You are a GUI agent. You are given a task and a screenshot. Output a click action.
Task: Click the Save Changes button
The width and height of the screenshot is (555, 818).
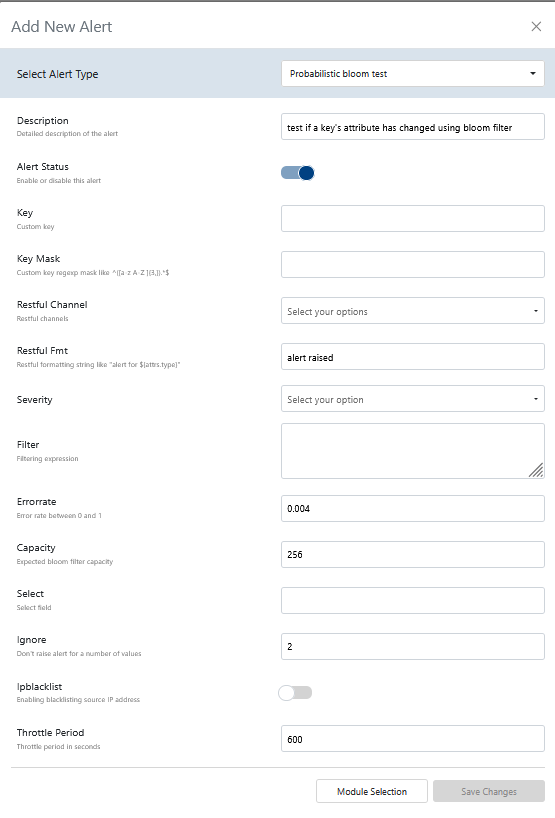[489, 791]
